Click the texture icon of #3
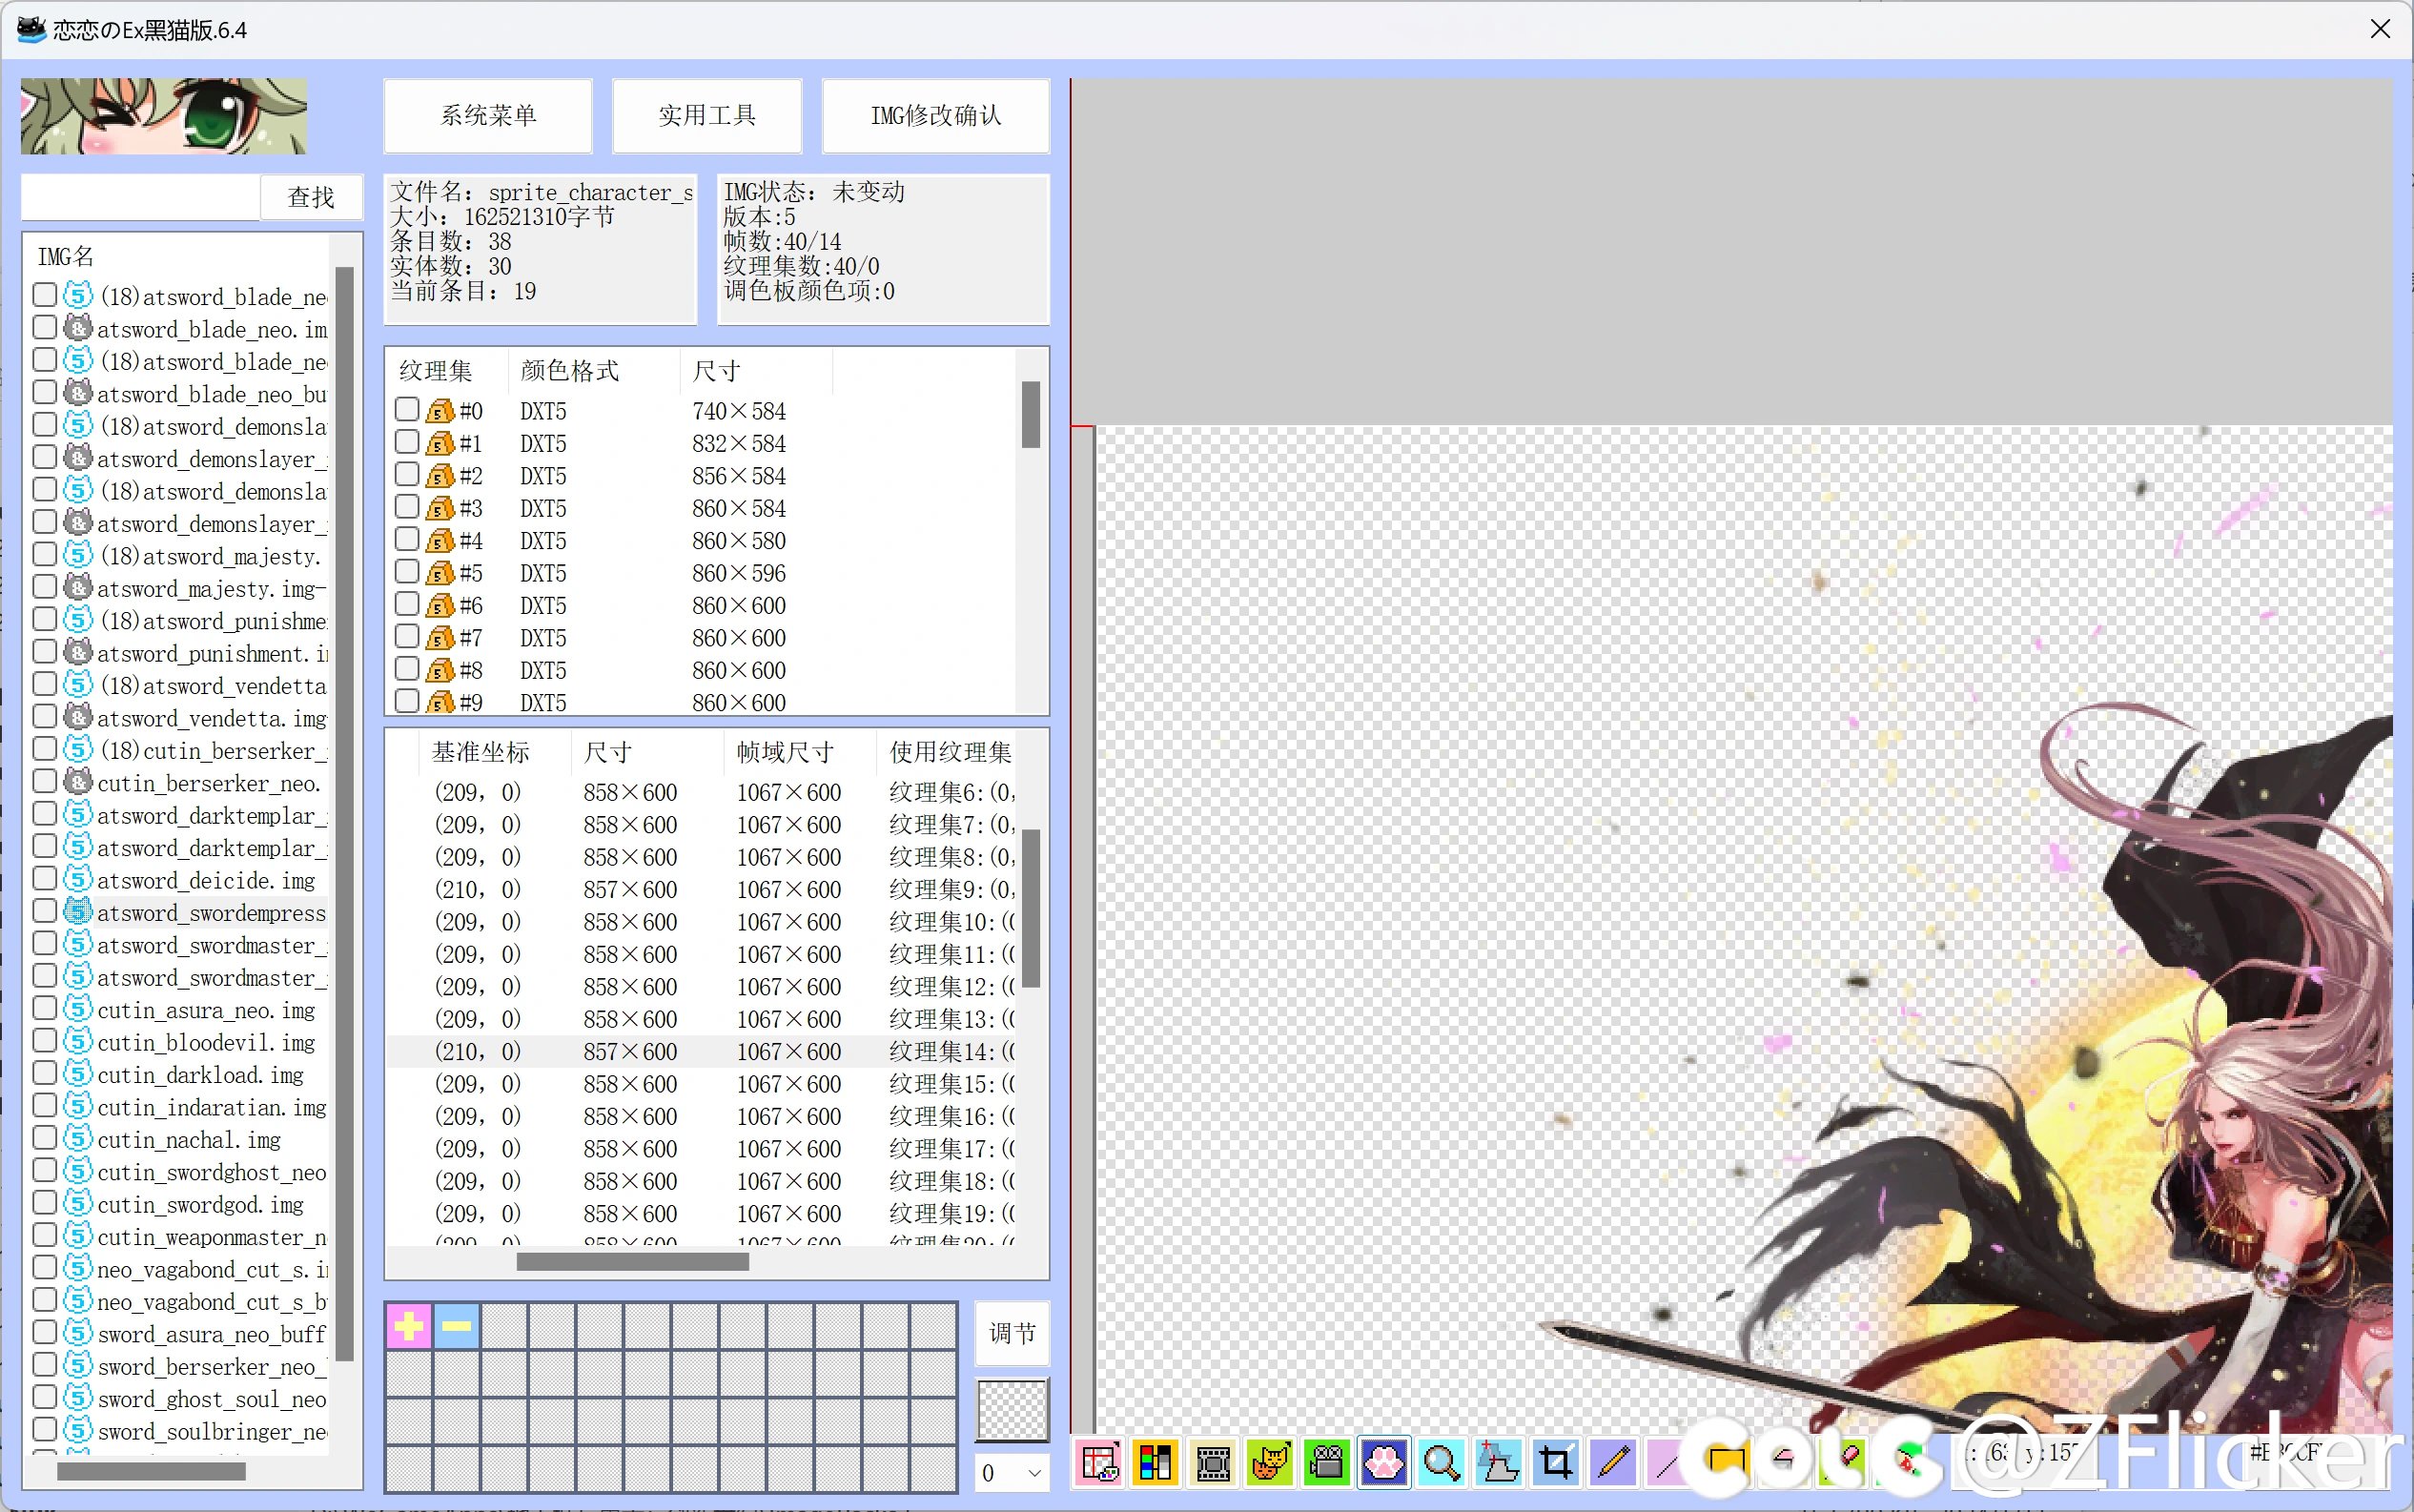 [440, 508]
